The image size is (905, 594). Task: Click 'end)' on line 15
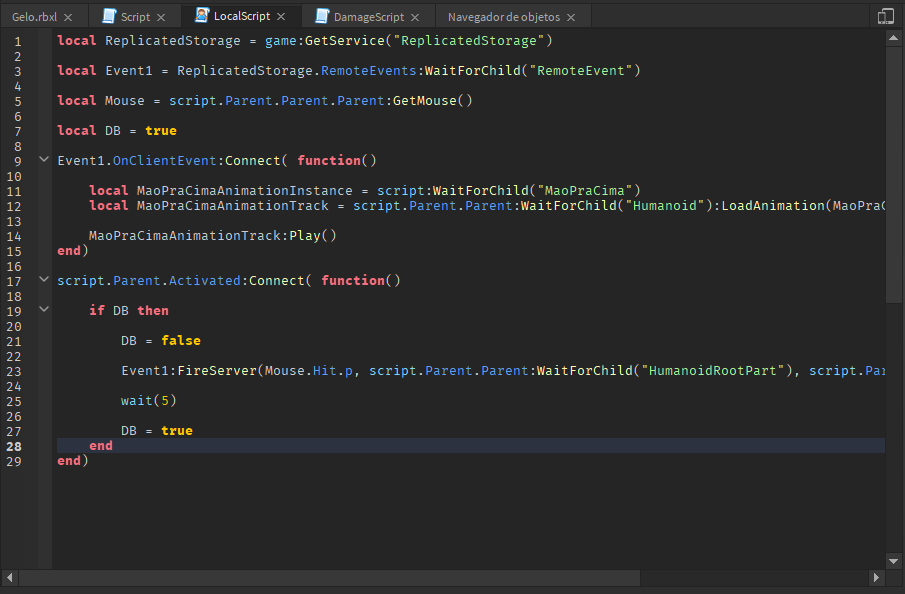click(73, 251)
